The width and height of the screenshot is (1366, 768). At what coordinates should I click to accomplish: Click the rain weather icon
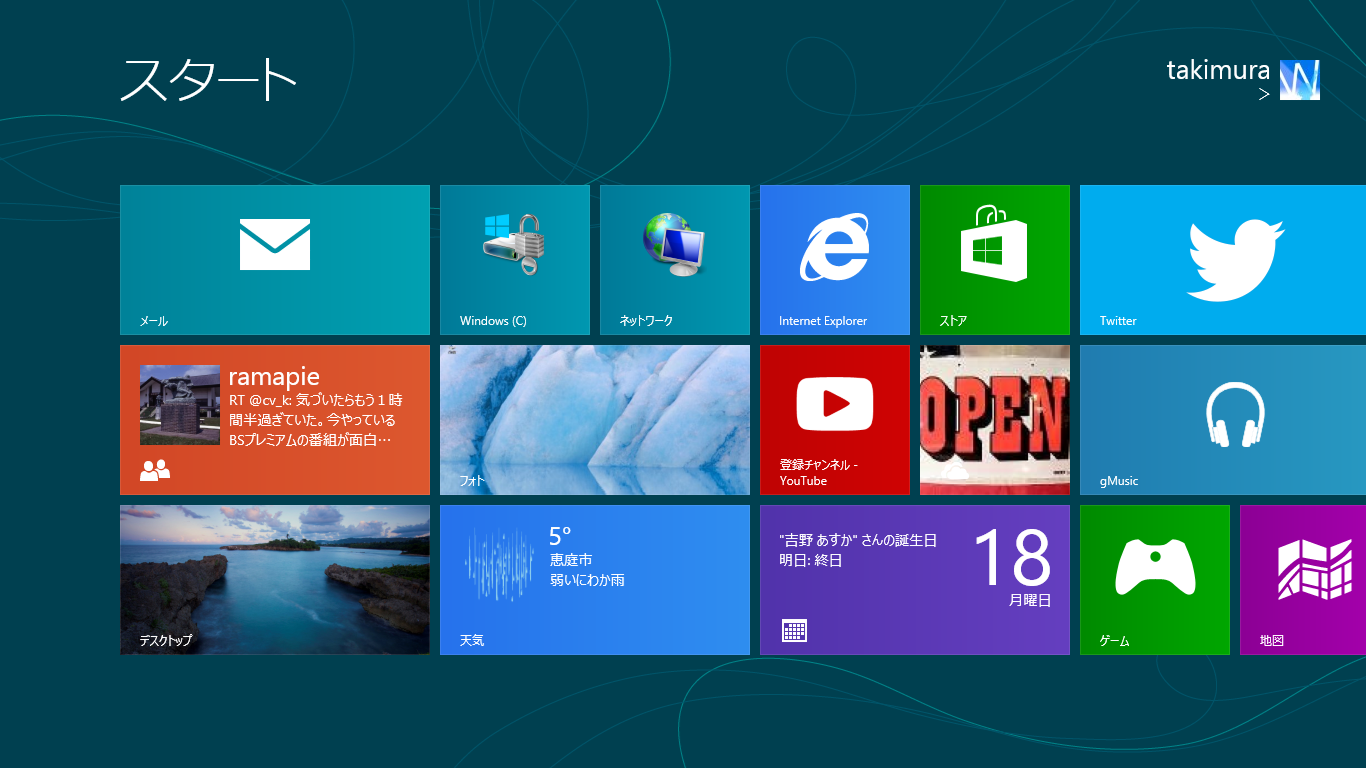coord(500,564)
